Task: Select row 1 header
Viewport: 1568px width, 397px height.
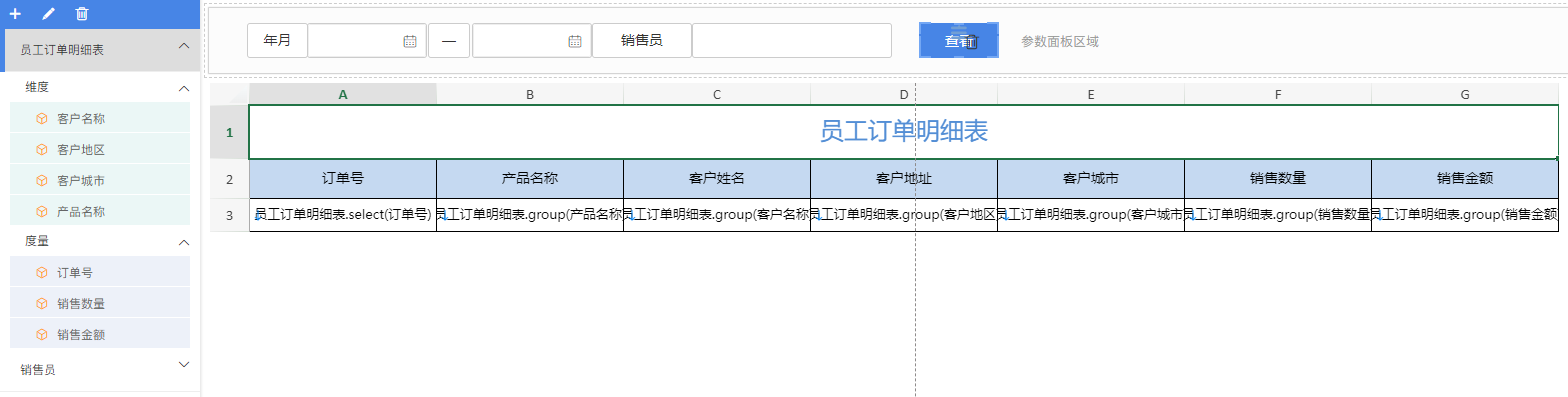Action: click(x=230, y=132)
